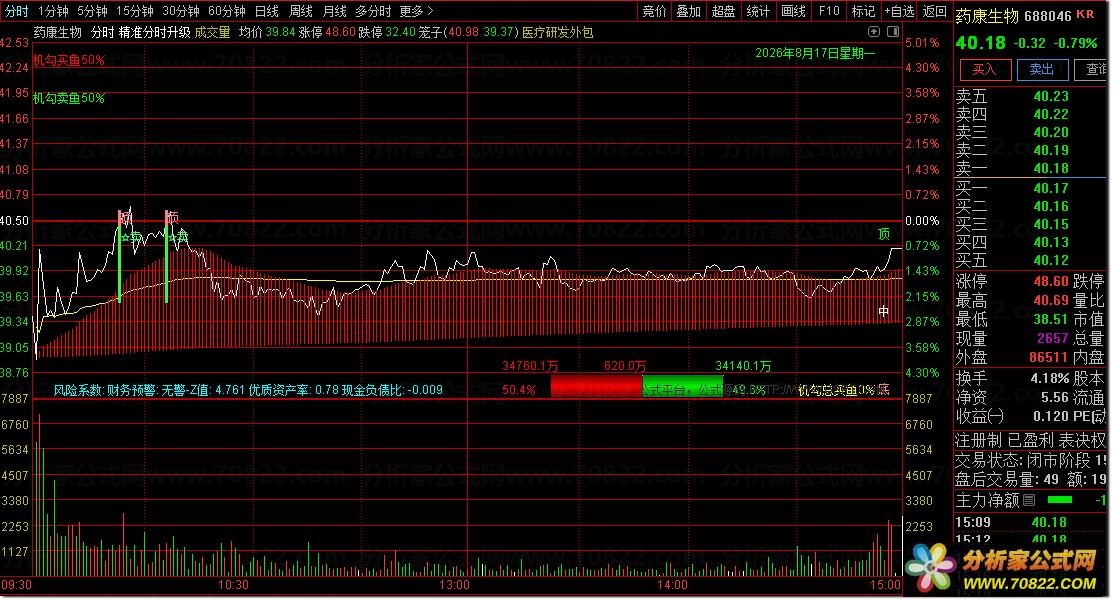Click the current price 40.18 in quote header

(980, 43)
